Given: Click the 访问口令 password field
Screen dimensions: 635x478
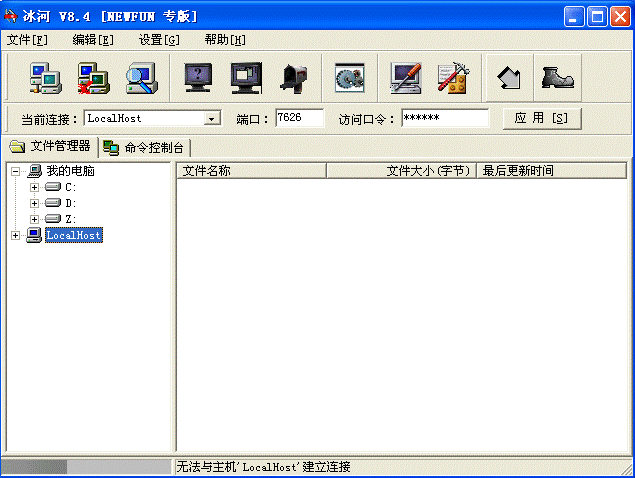Looking at the screenshot, I should coord(445,118).
